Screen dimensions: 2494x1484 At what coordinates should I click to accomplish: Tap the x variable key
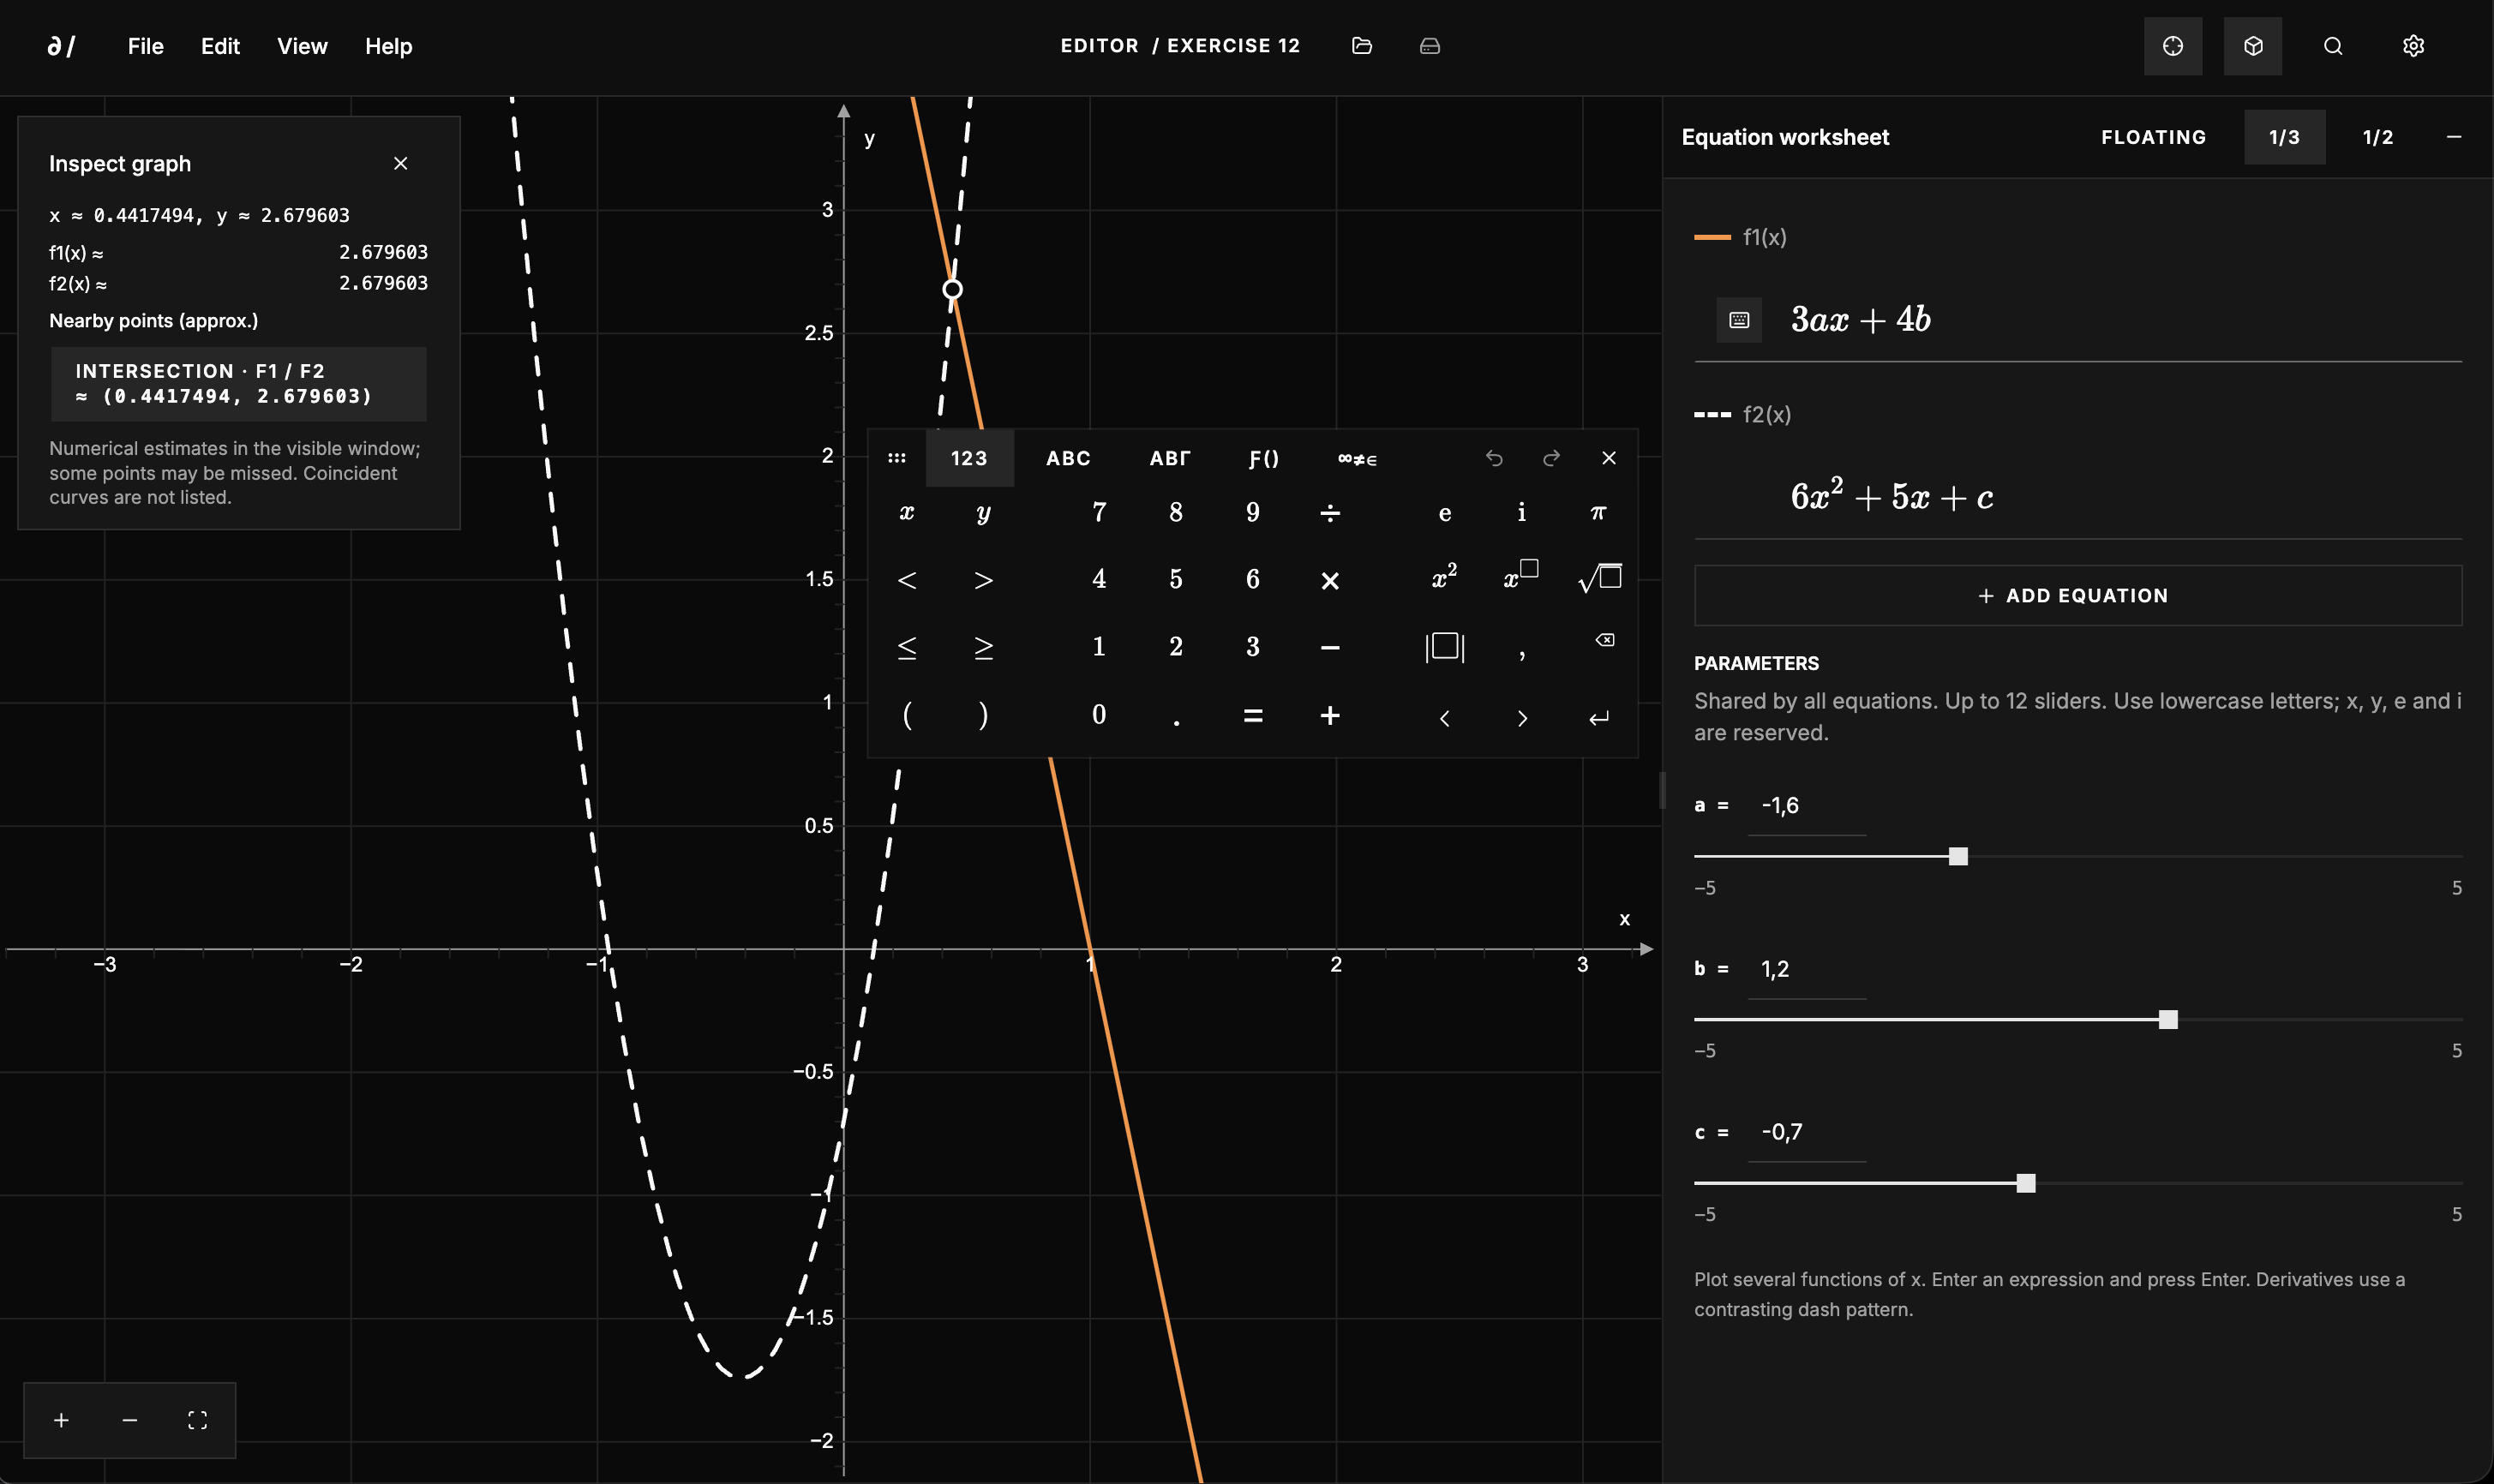pos(907,513)
